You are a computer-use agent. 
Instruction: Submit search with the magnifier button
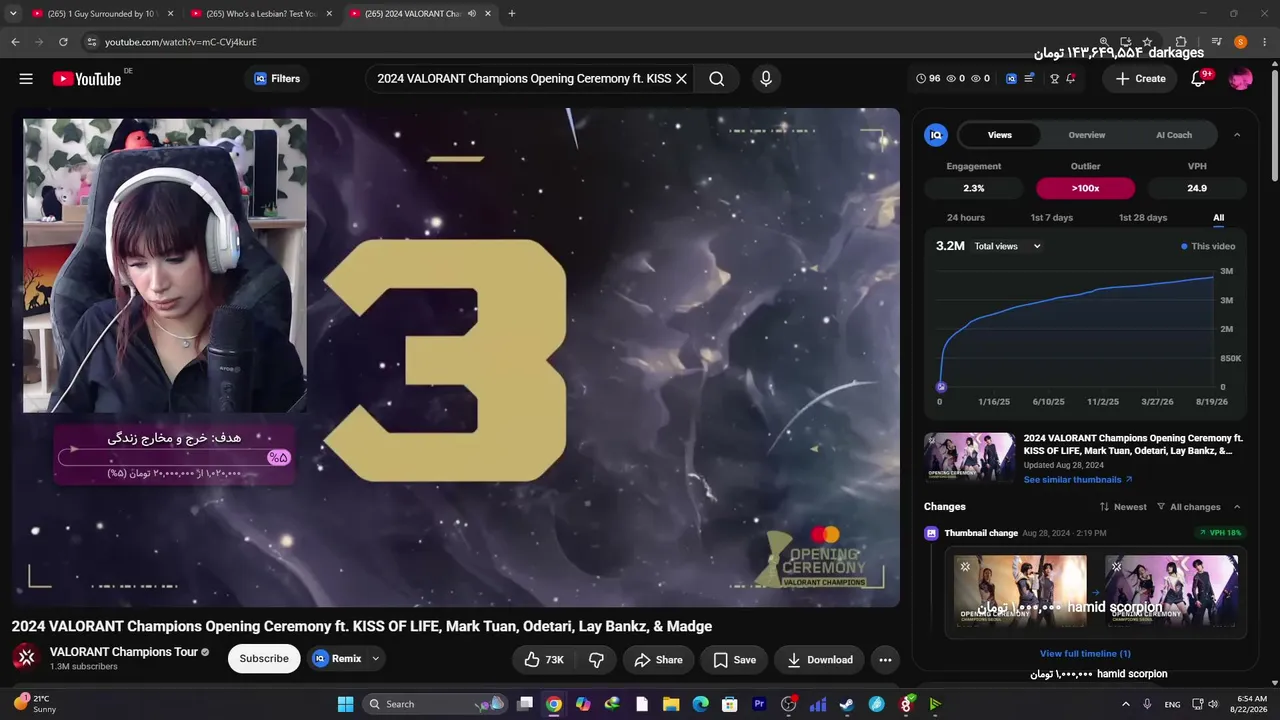717,79
